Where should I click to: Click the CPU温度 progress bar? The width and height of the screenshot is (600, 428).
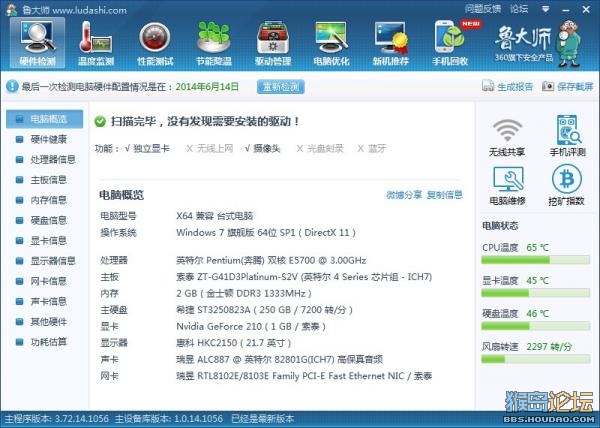click(535, 260)
